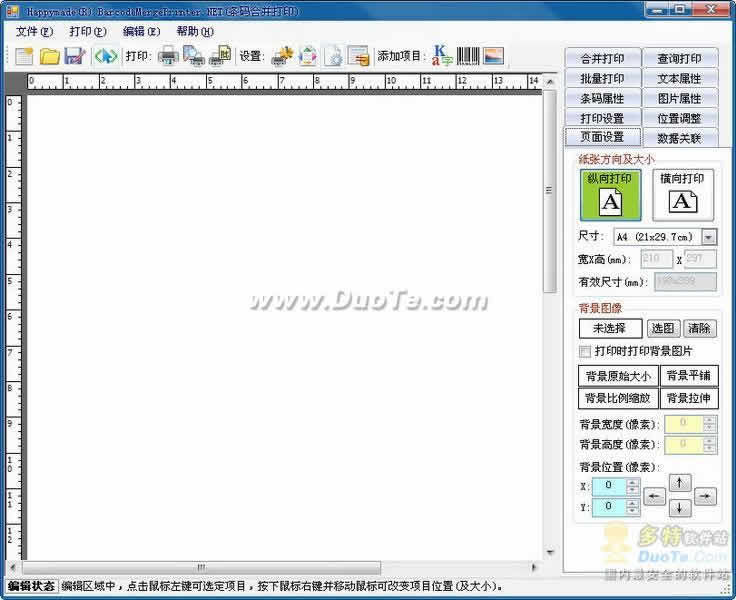The height and width of the screenshot is (600, 736).
Task: Click the paper width field
Action: (x=657, y=259)
